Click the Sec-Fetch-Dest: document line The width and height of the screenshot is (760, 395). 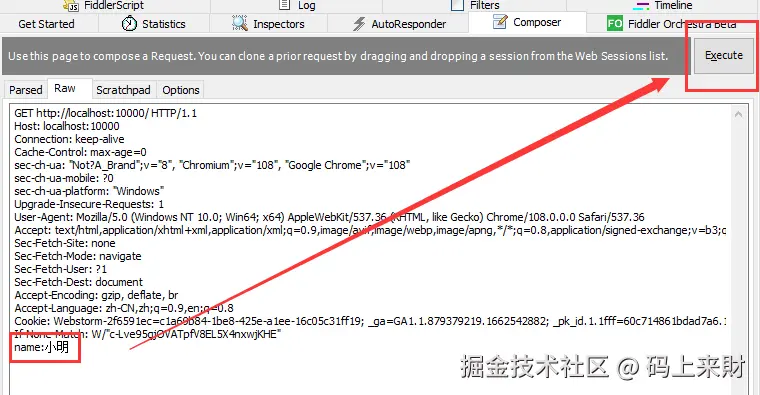point(79,282)
